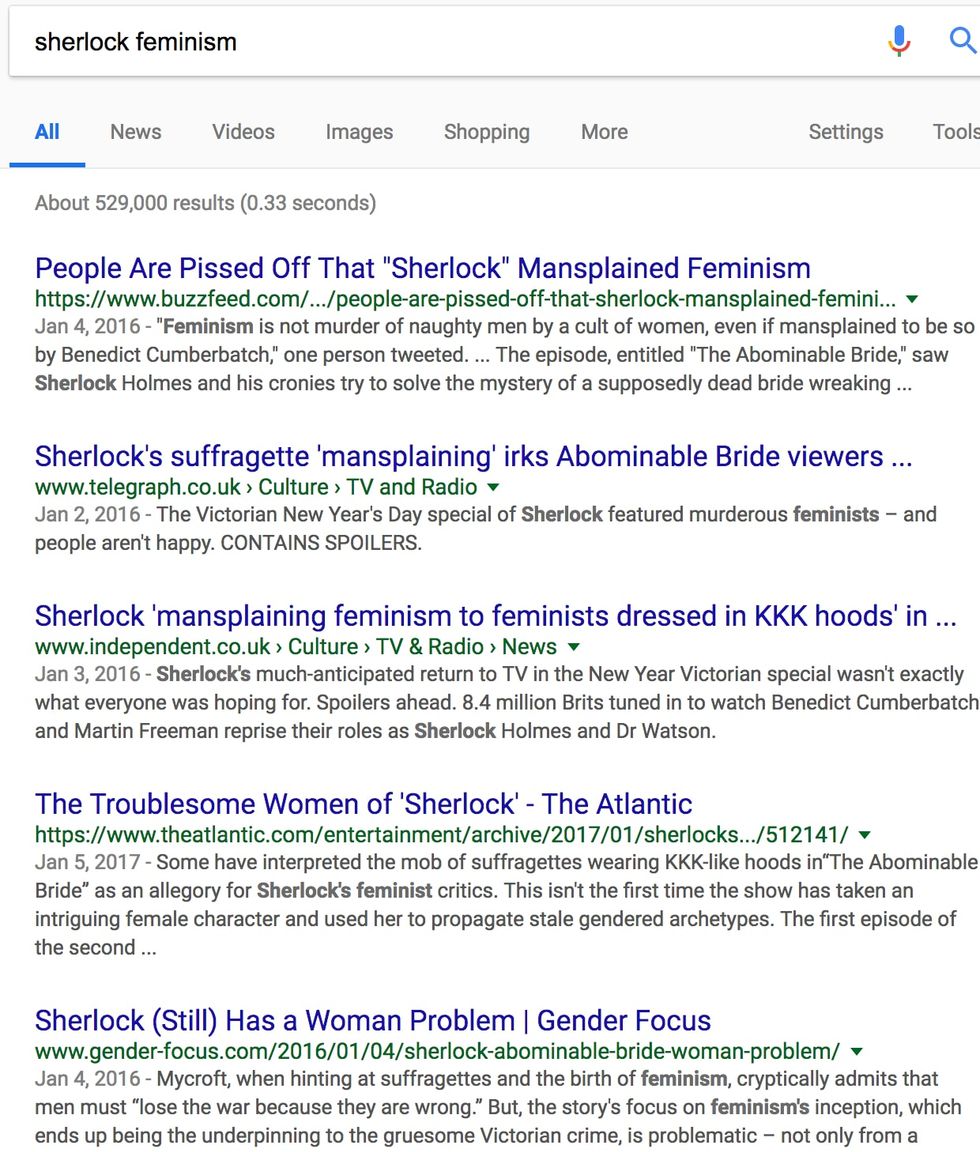Click the voice search microphone icon
The width and height of the screenshot is (980, 1152).
[899, 41]
